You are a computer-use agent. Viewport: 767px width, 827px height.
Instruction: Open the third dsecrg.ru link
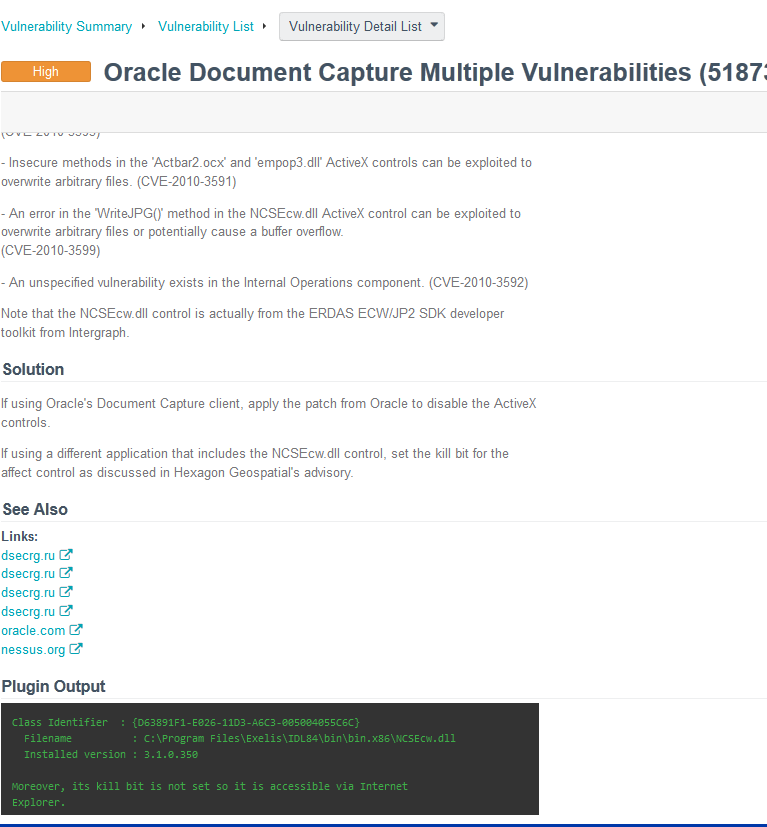point(28,593)
